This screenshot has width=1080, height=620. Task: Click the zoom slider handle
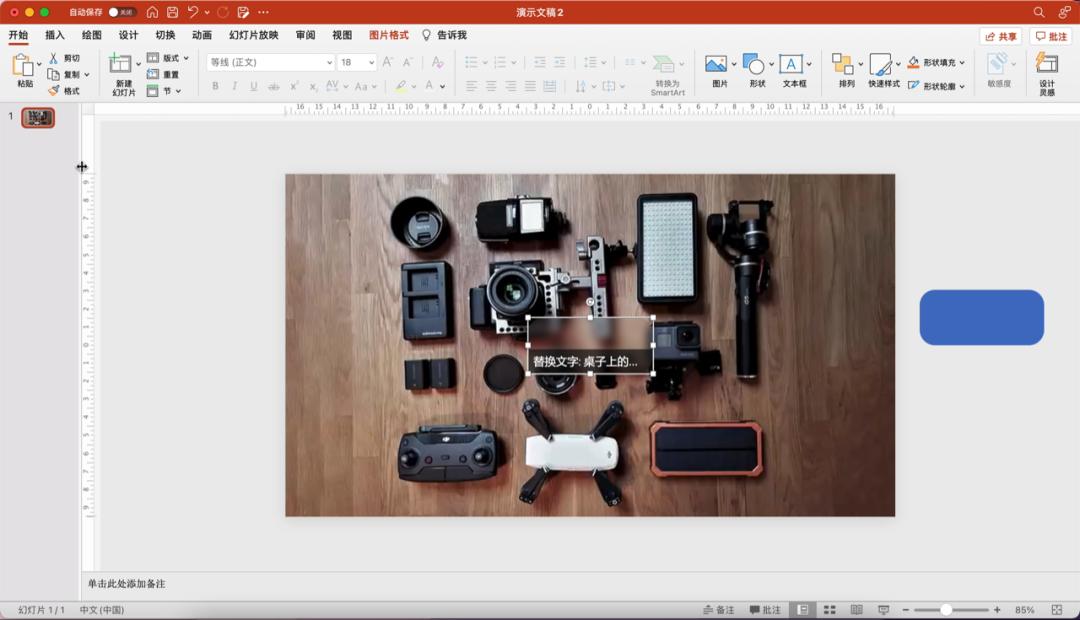pyautogui.click(x=946, y=610)
